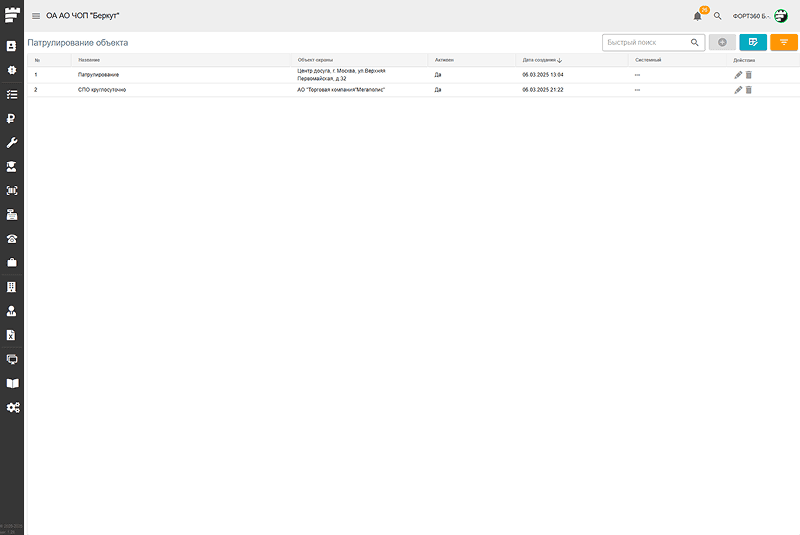800x535 pixels.
Task: Click the АО "Торговая компания"Мегаполис" cell
Action: point(341,90)
